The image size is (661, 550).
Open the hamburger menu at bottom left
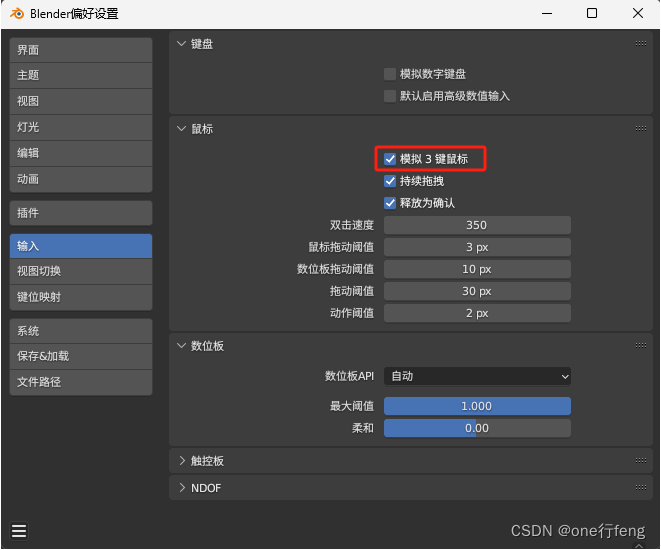19,531
